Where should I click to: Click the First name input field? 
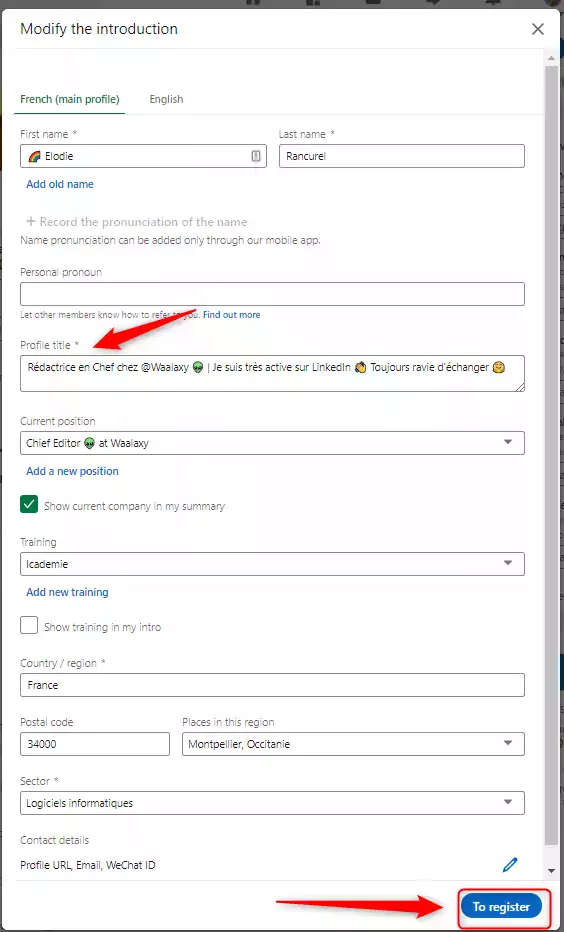143,156
